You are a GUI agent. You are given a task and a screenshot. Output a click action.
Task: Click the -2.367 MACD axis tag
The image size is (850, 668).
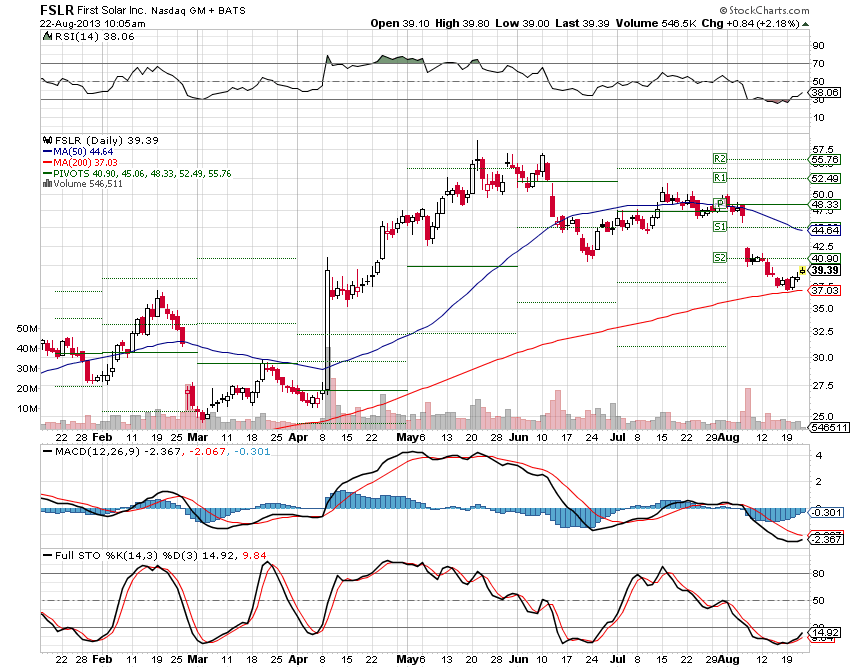pyautogui.click(x=826, y=539)
